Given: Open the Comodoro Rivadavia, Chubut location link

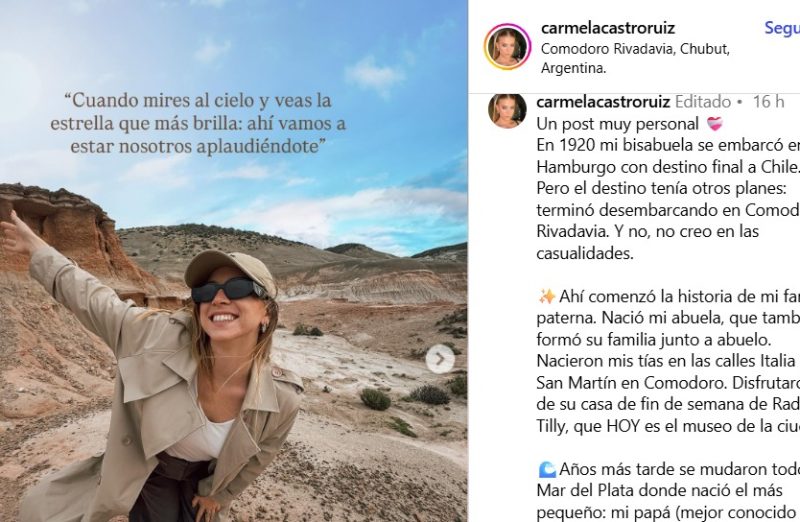Looking at the screenshot, I should point(635,58).
